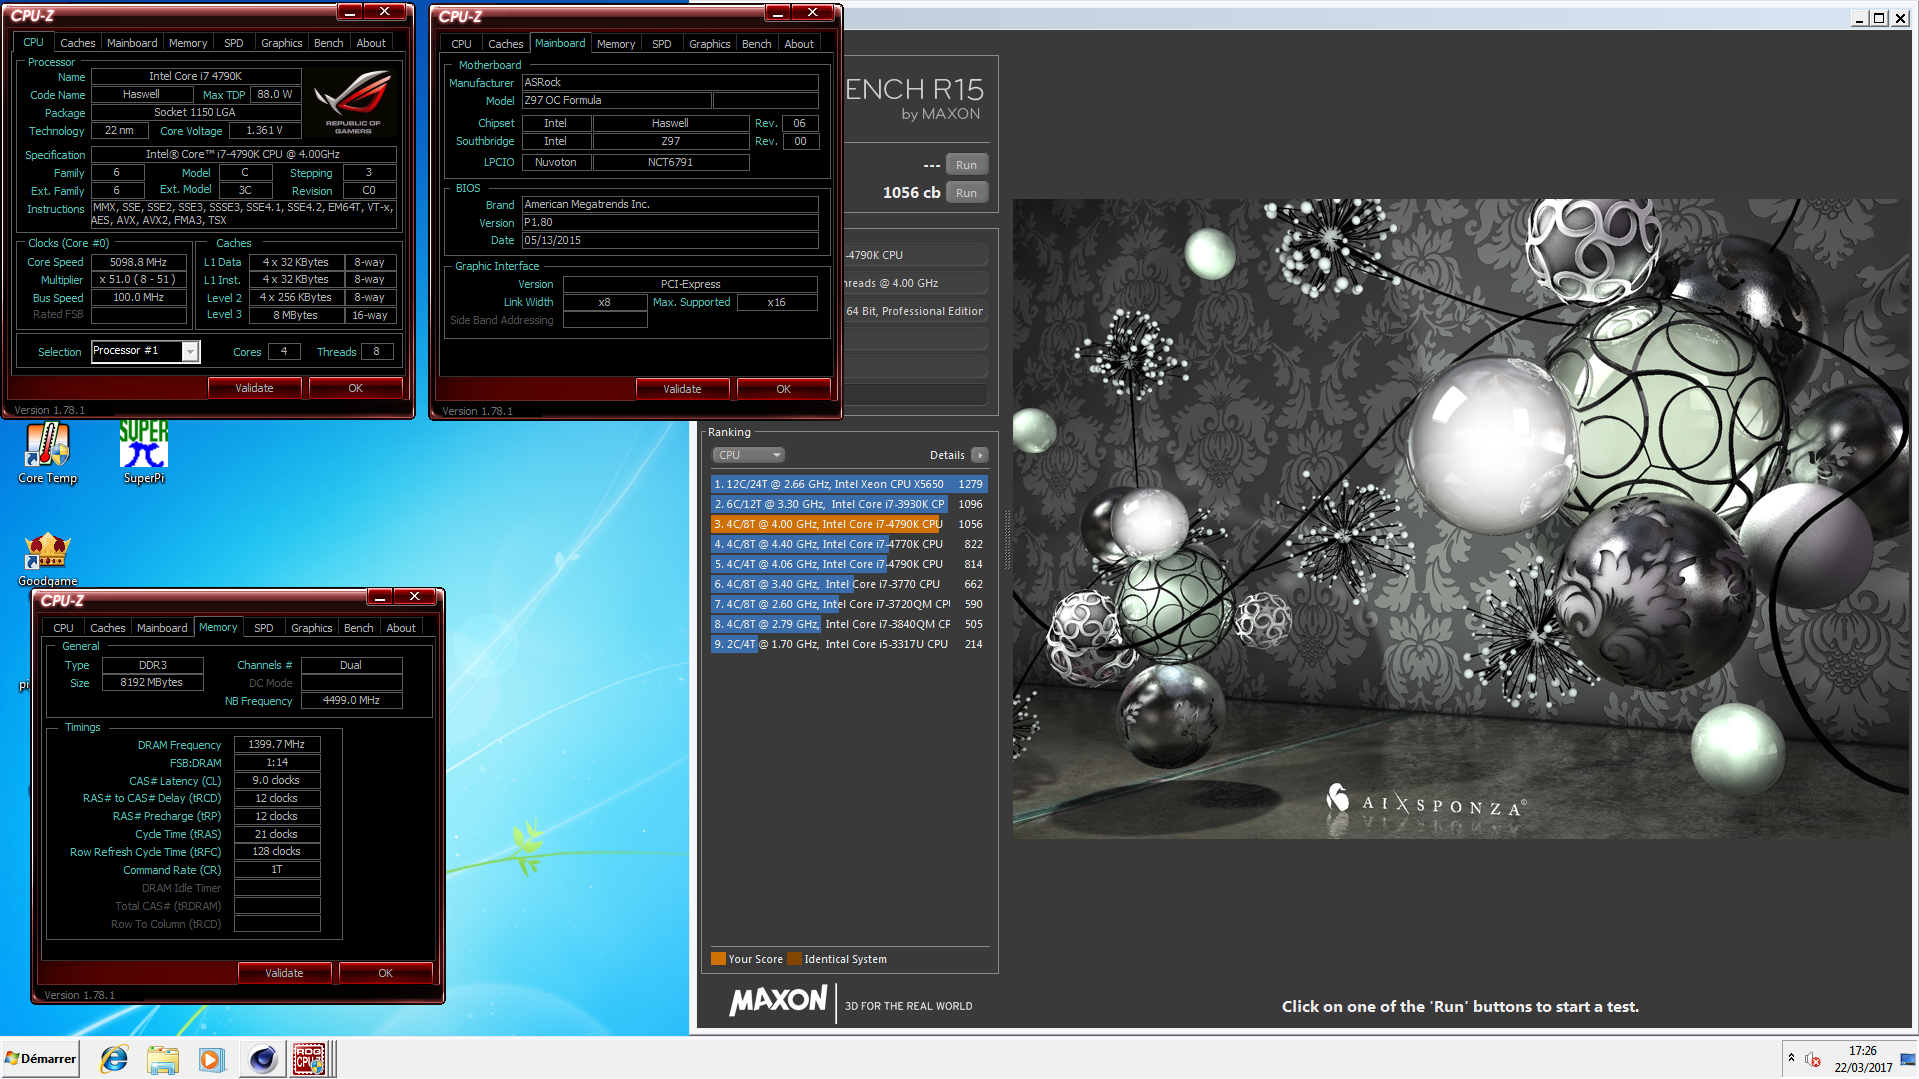
Task: Click OK in CPU-Z Memory window
Action: [385, 973]
